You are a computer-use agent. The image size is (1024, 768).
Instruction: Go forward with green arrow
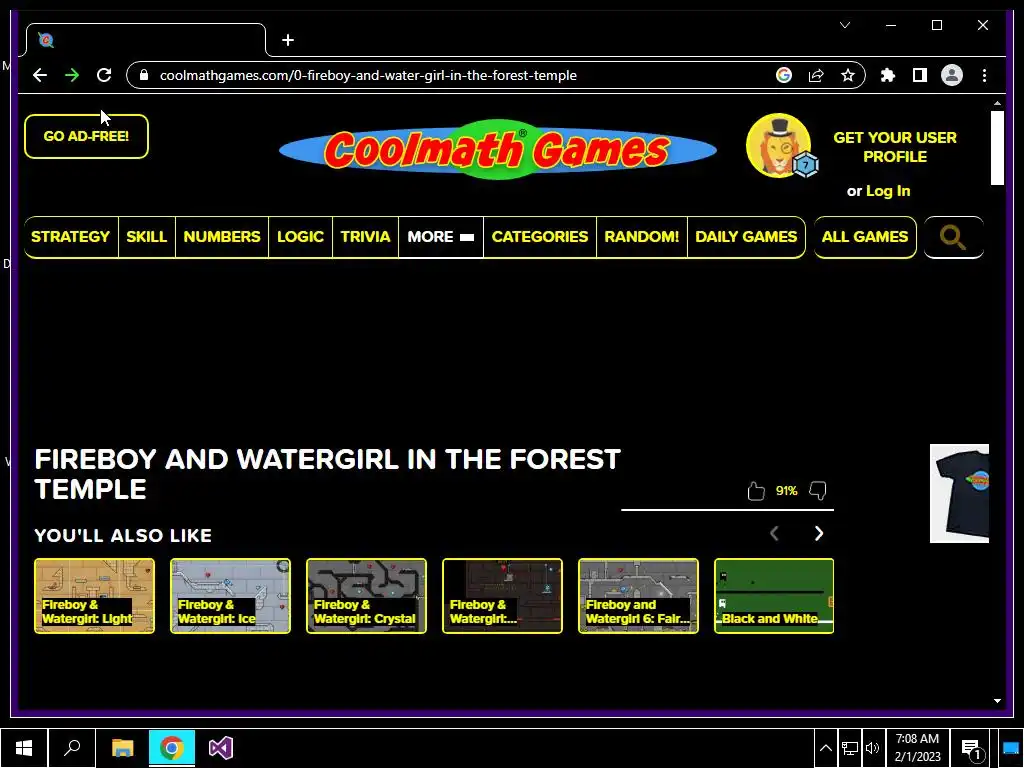click(x=72, y=75)
